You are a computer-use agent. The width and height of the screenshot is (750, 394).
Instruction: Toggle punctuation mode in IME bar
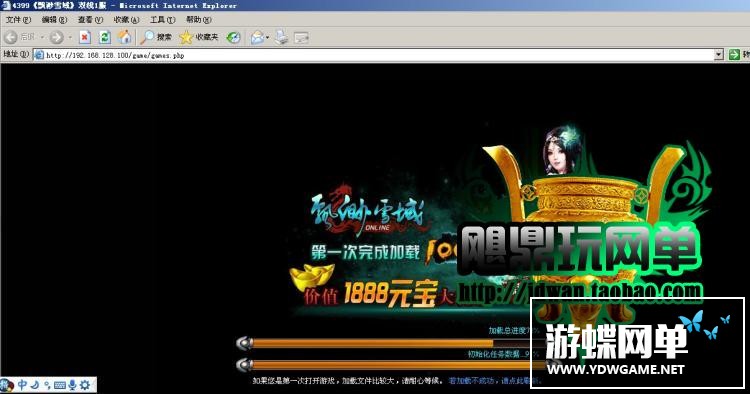[x=47, y=384]
